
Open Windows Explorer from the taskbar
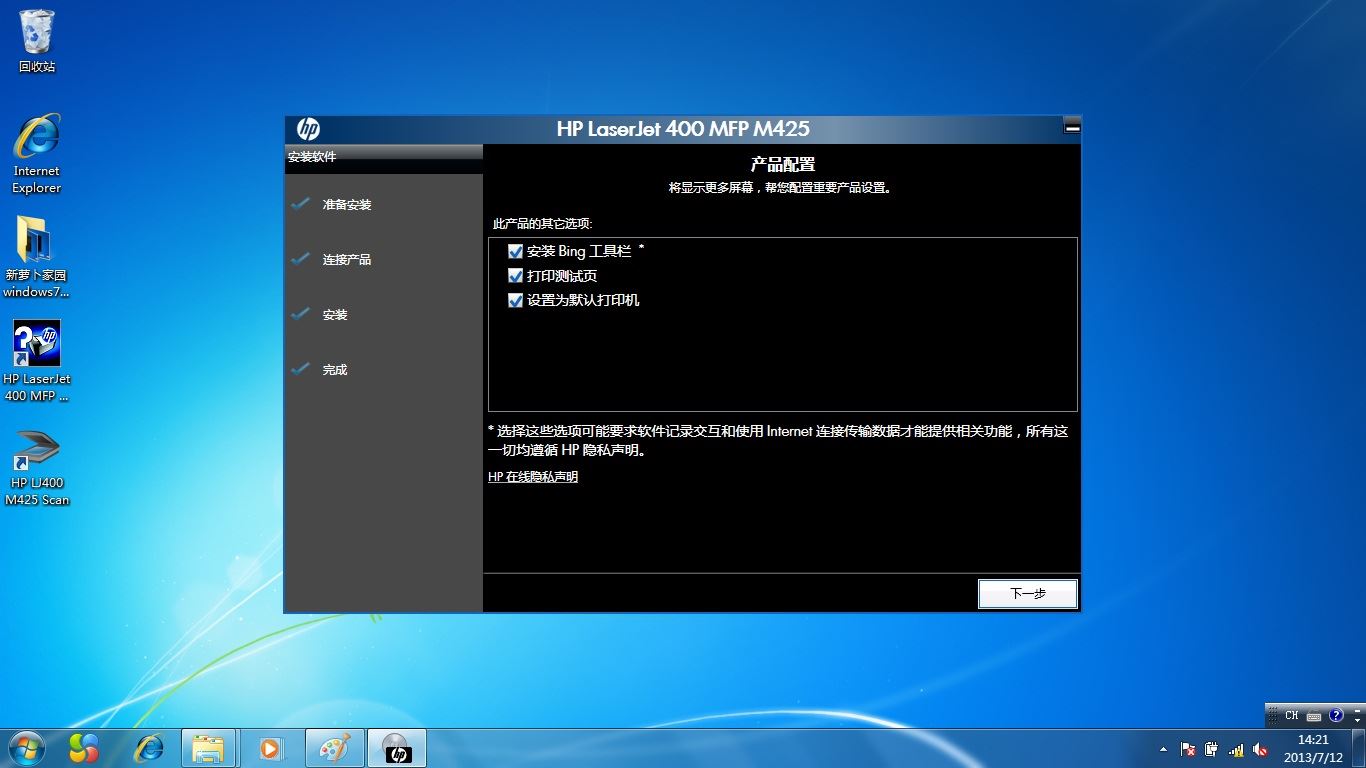(209, 748)
